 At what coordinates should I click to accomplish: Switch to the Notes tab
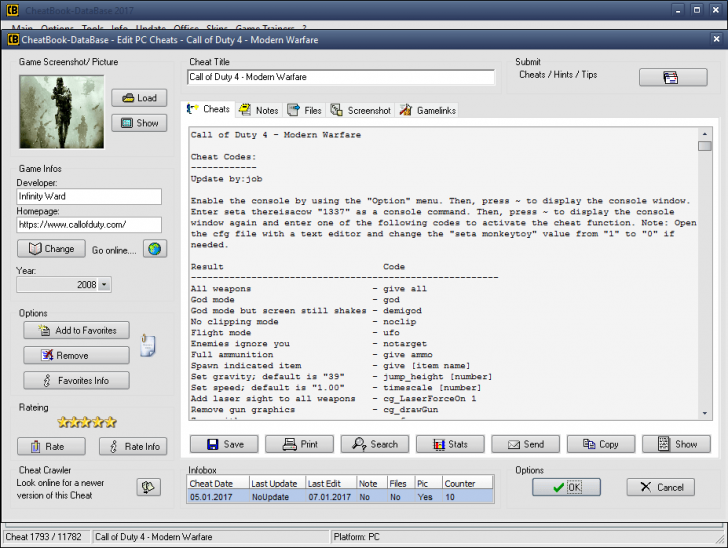pos(259,111)
